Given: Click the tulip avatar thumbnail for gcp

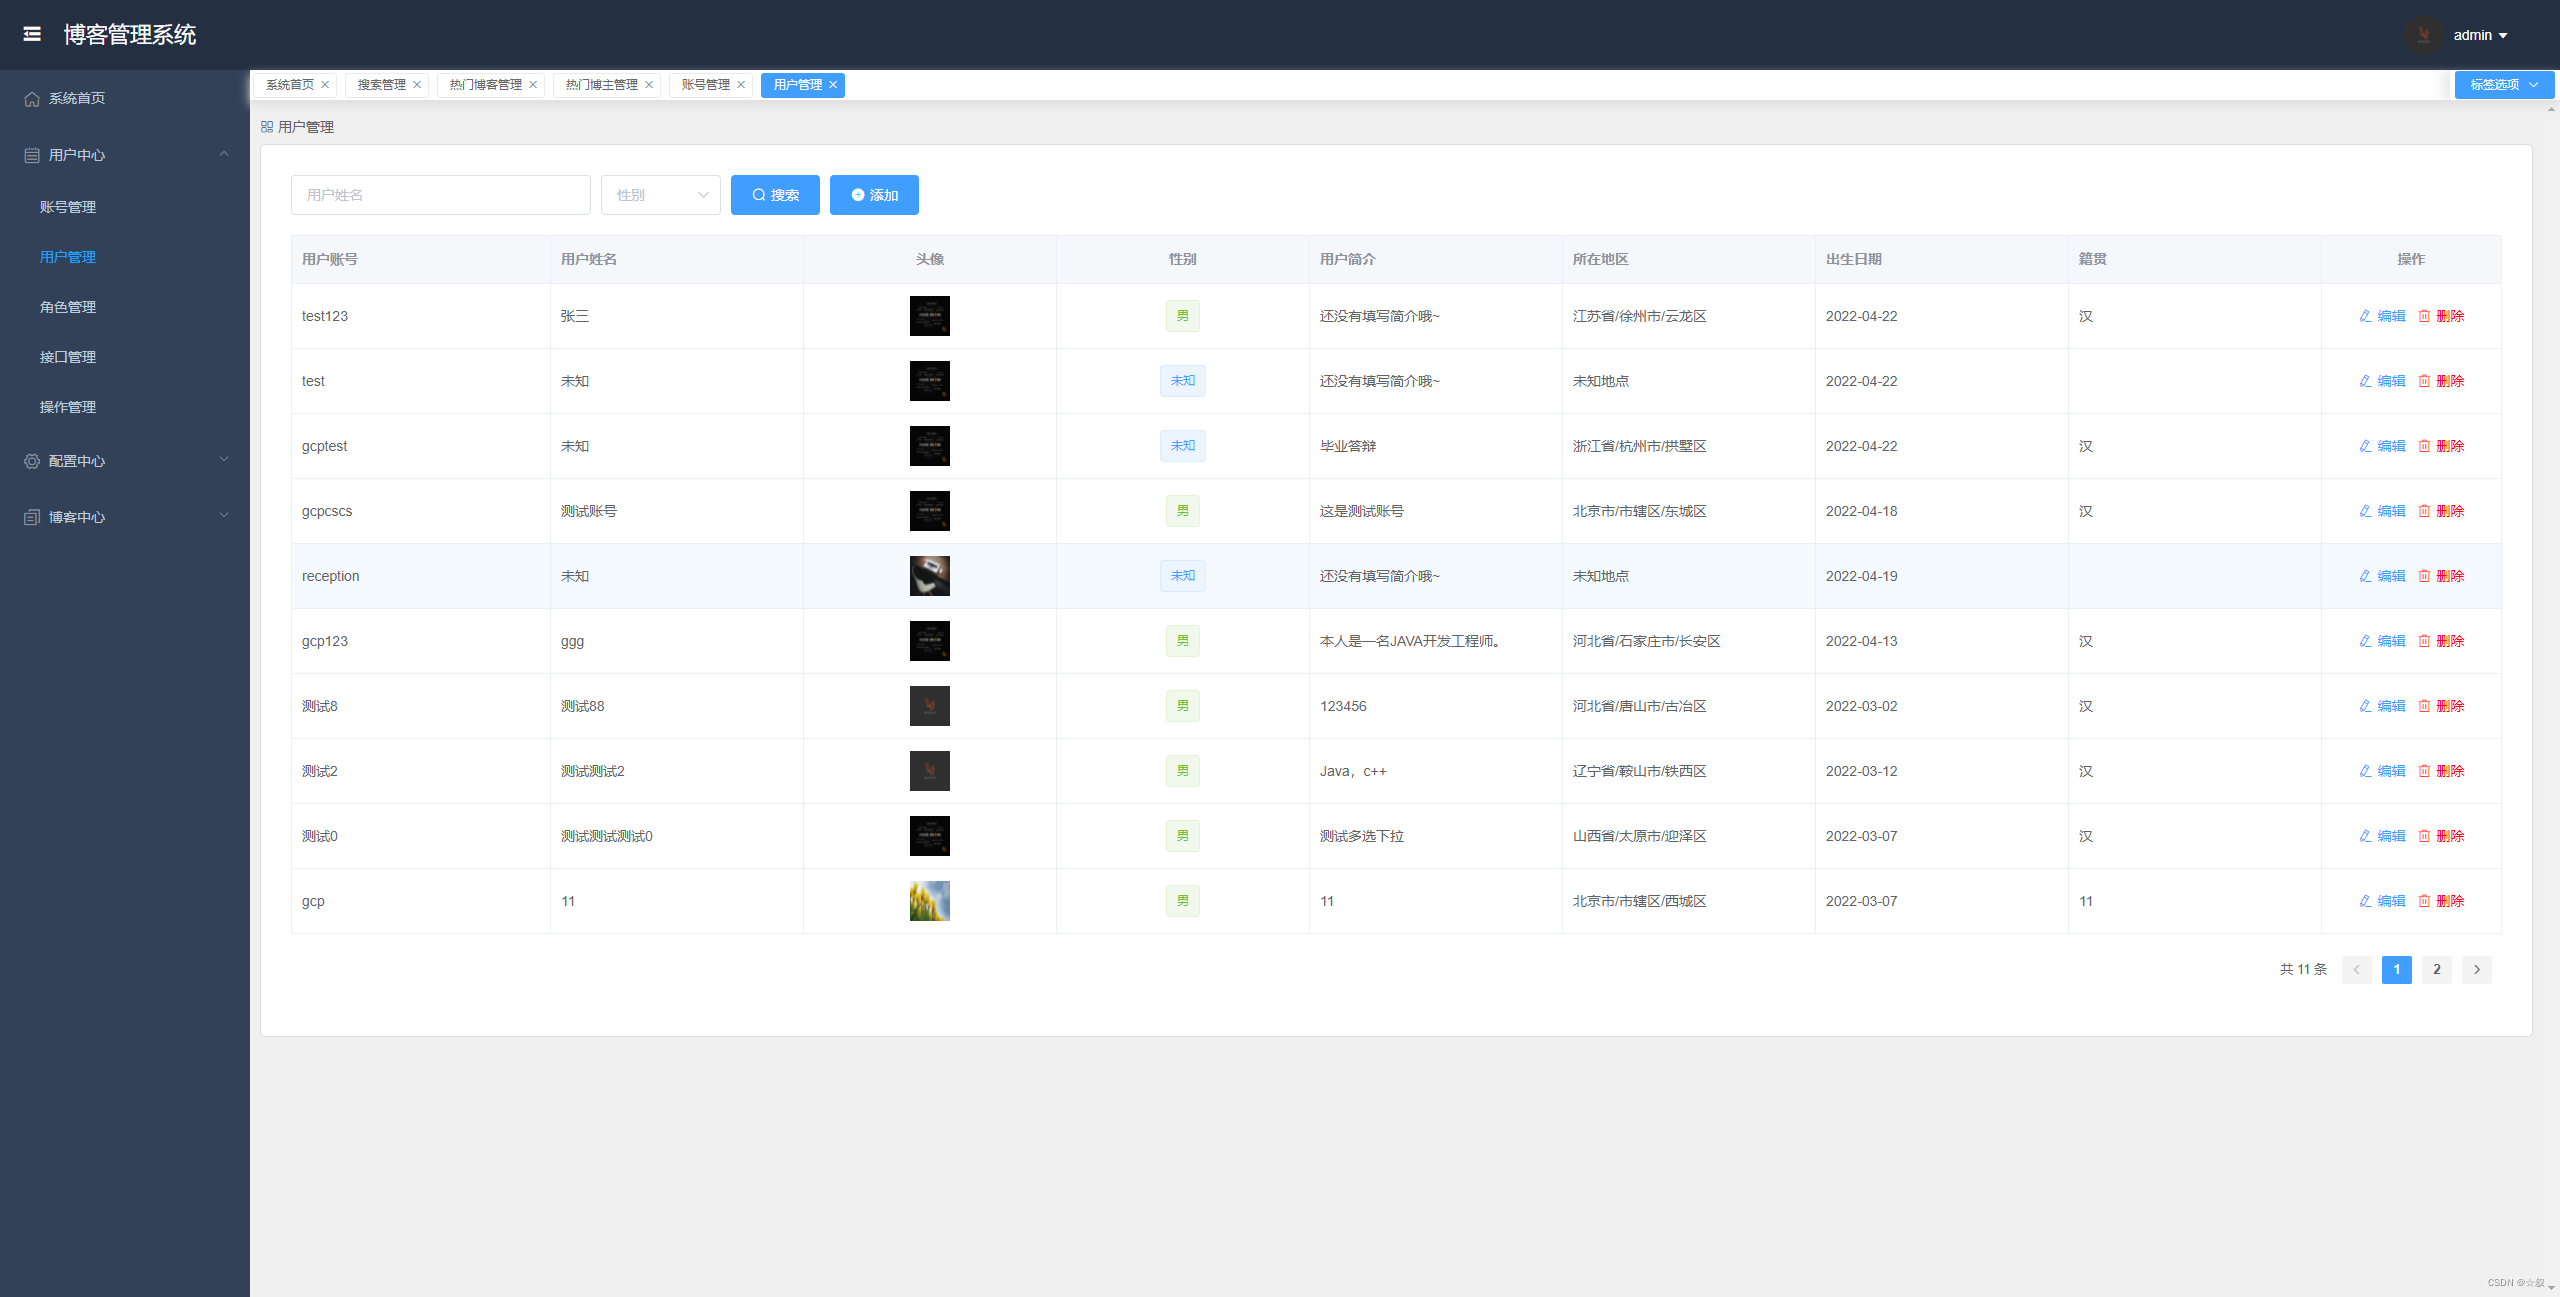Looking at the screenshot, I should tap(929, 901).
